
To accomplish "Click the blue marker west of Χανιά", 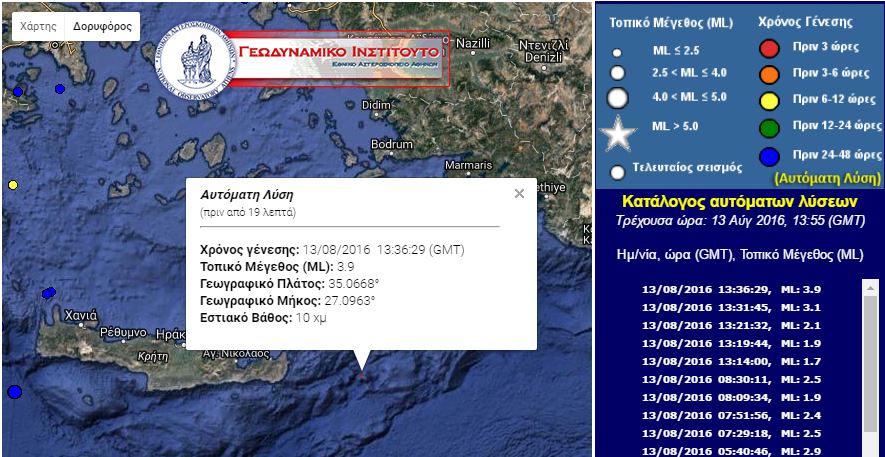I will (x=49, y=293).
